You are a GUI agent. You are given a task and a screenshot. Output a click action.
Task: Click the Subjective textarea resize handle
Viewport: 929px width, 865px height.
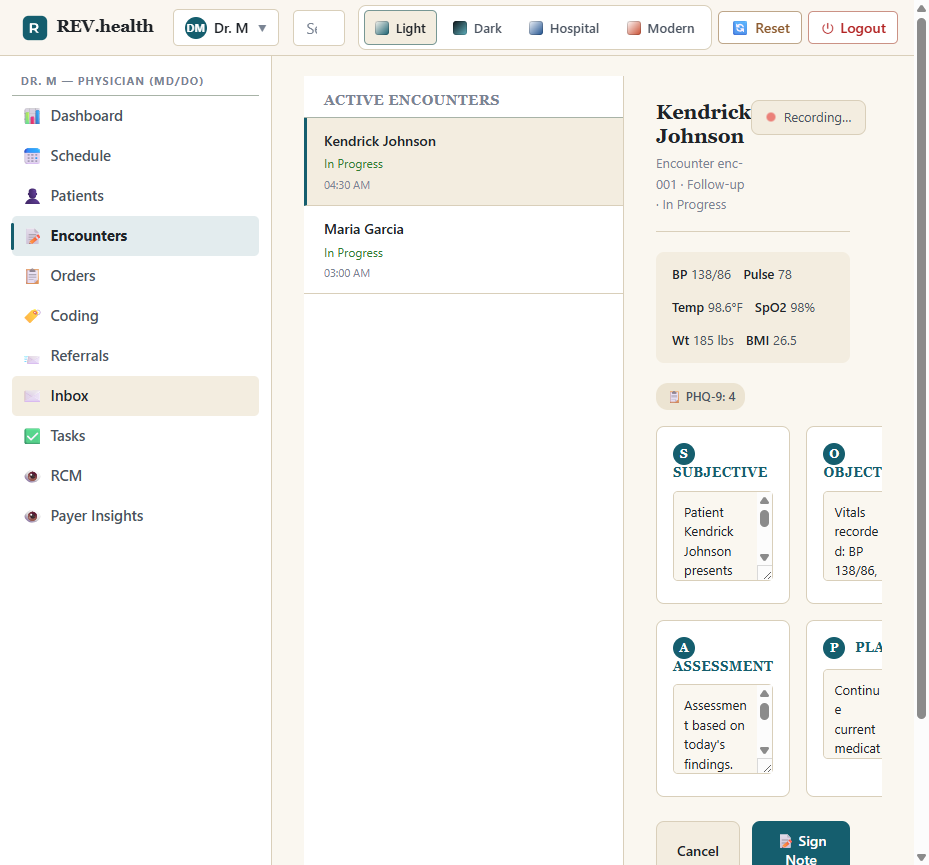[x=767, y=574]
